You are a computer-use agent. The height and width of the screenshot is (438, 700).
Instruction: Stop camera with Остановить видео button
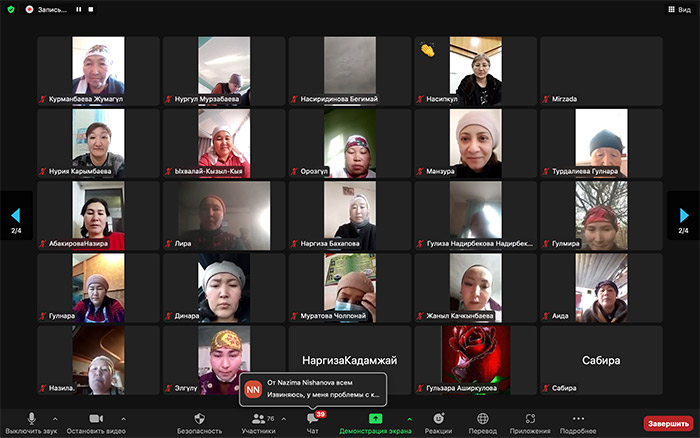(x=96, y=421)
